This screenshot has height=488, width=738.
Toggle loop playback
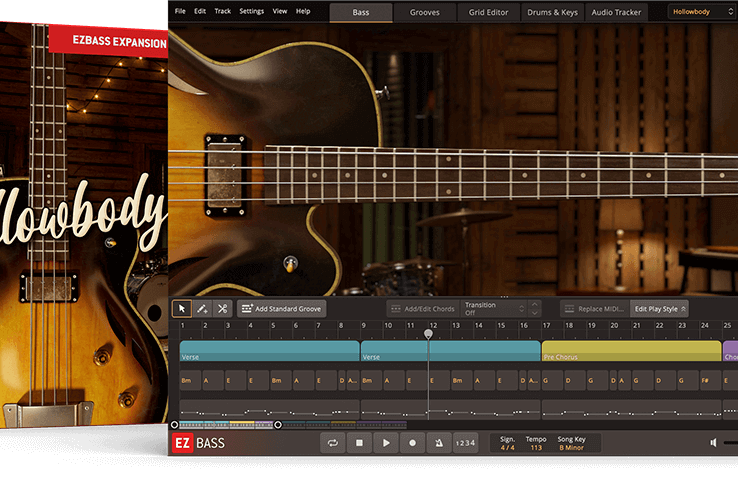point(333,443)
